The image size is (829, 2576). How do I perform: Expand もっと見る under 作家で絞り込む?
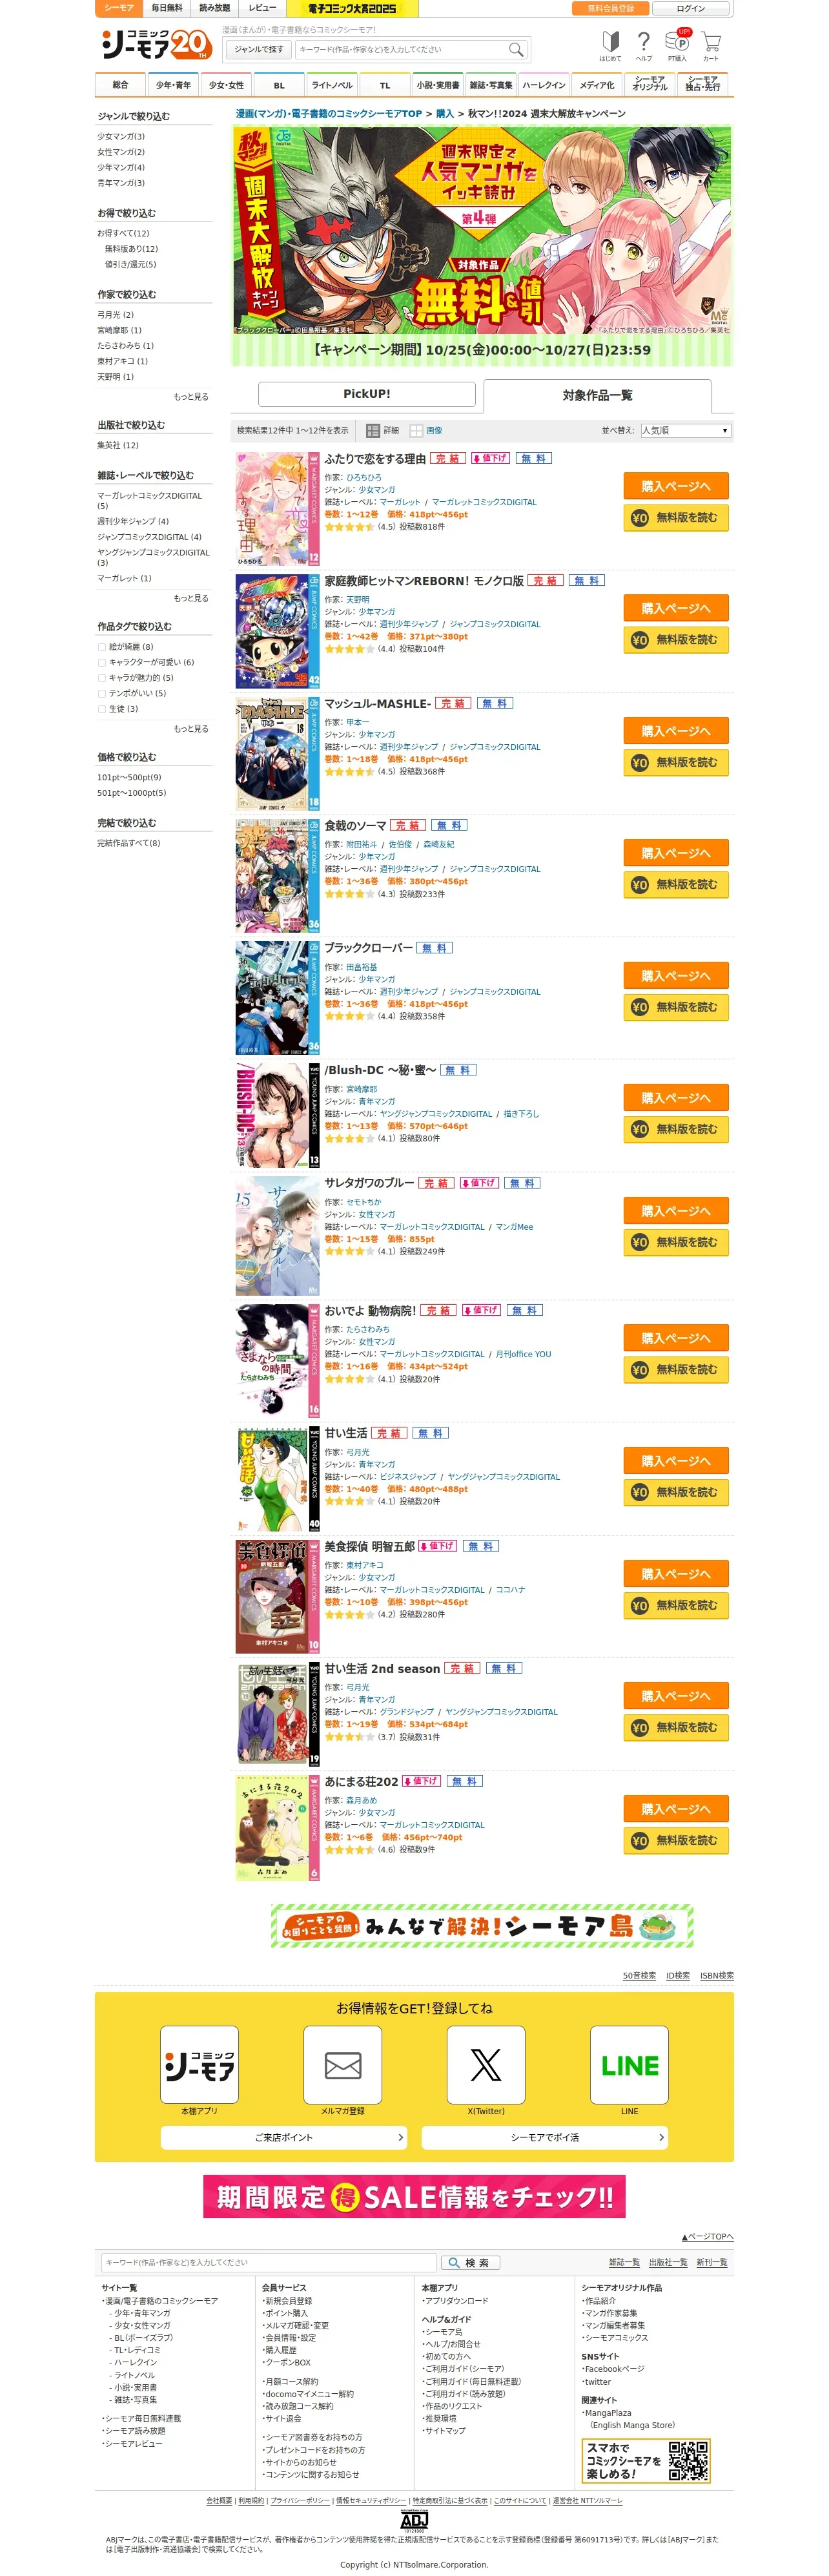tap(191, 397)
